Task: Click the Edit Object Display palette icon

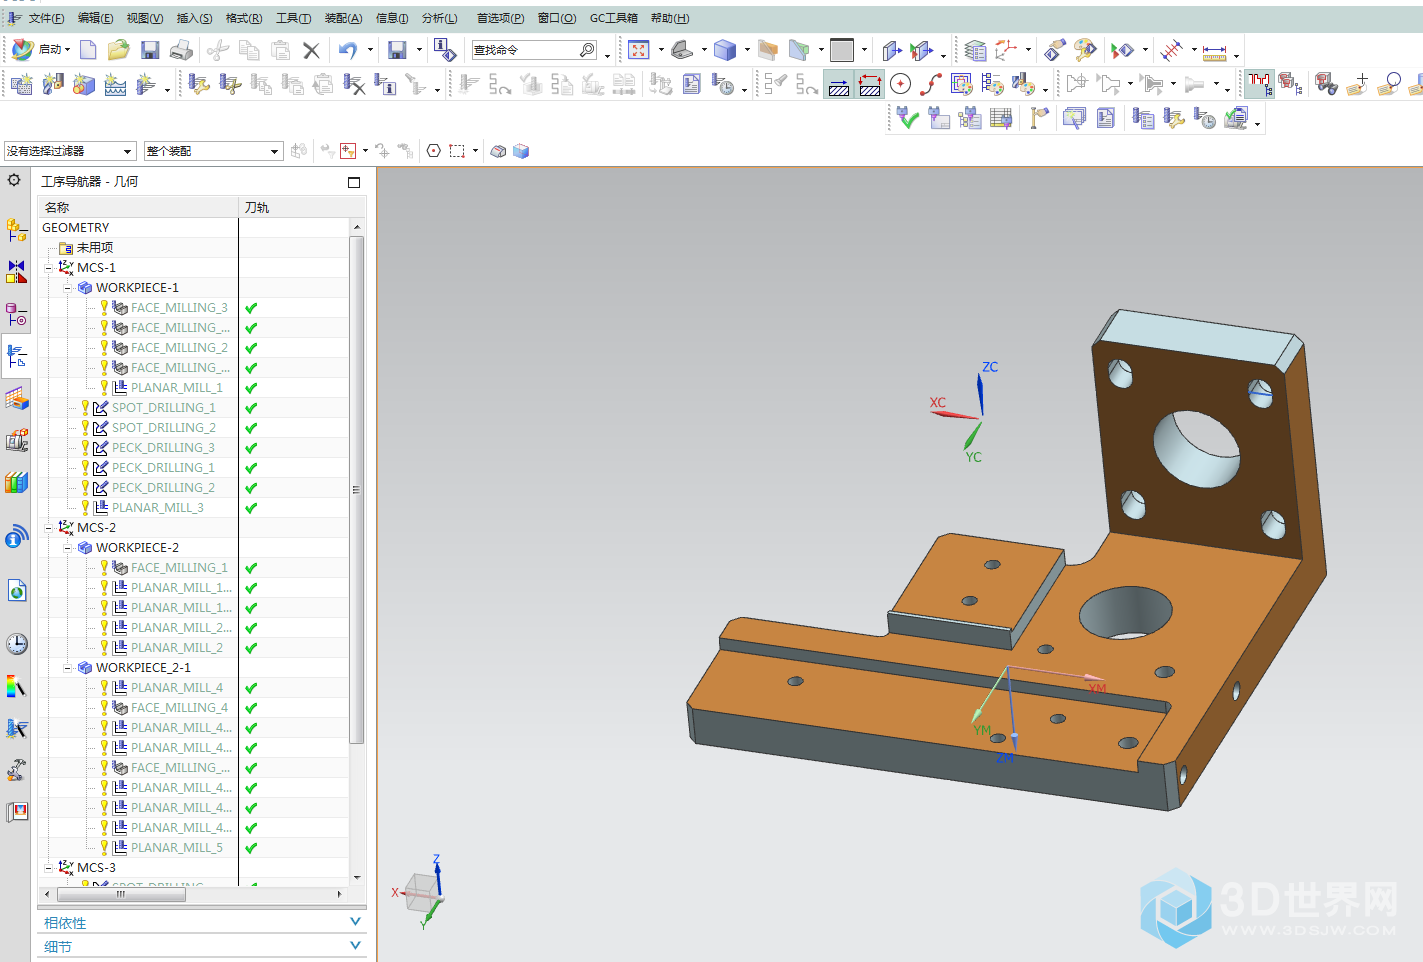Action: (x=1085, y=50)
